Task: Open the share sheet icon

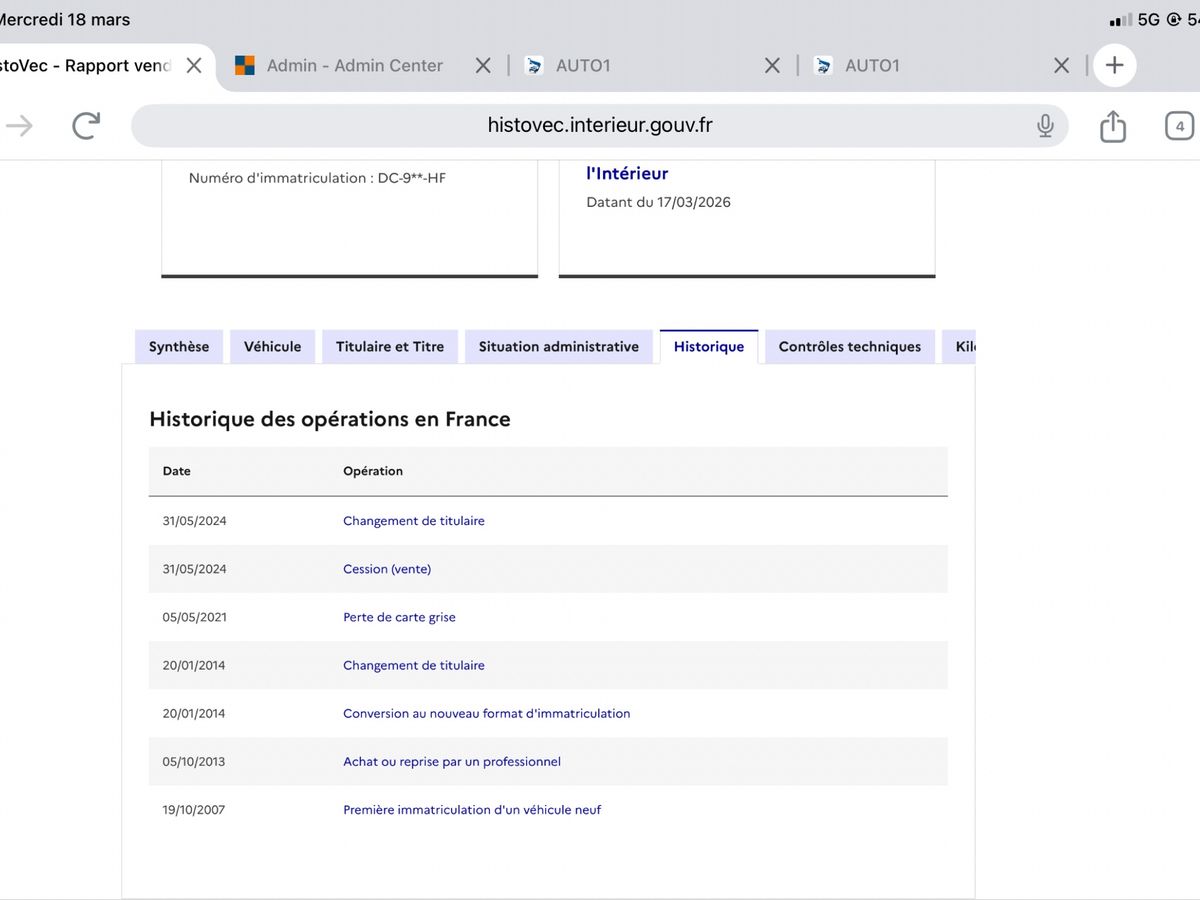Action: click(x=1113, y=125)
